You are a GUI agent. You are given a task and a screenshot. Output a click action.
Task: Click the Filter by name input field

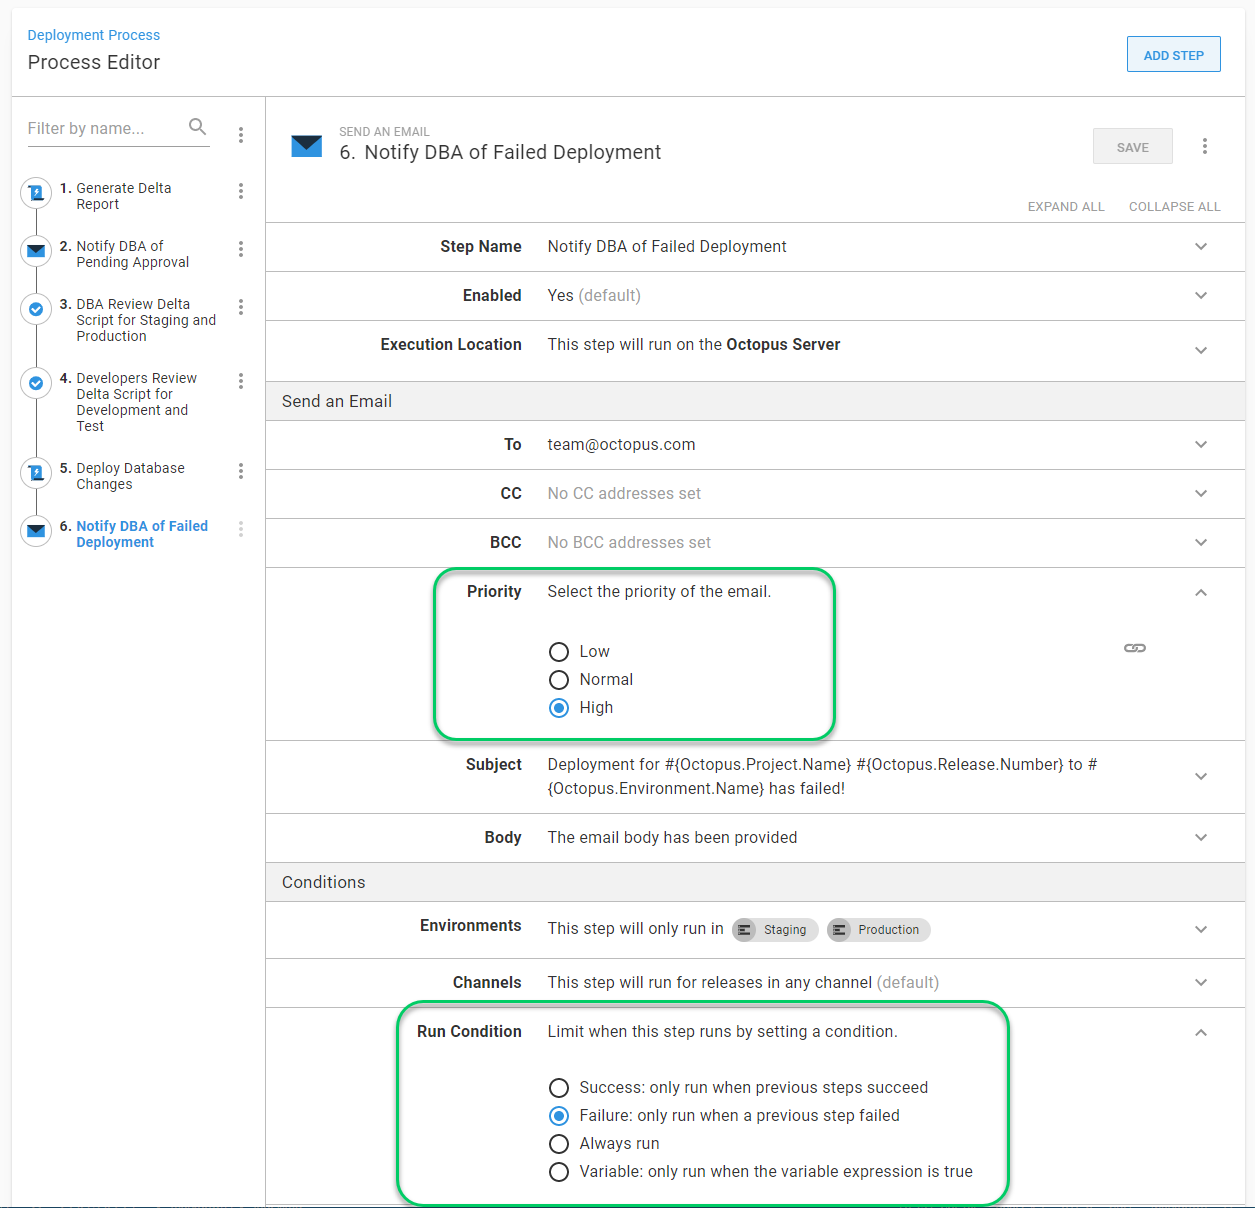click(x=104, y=128)
